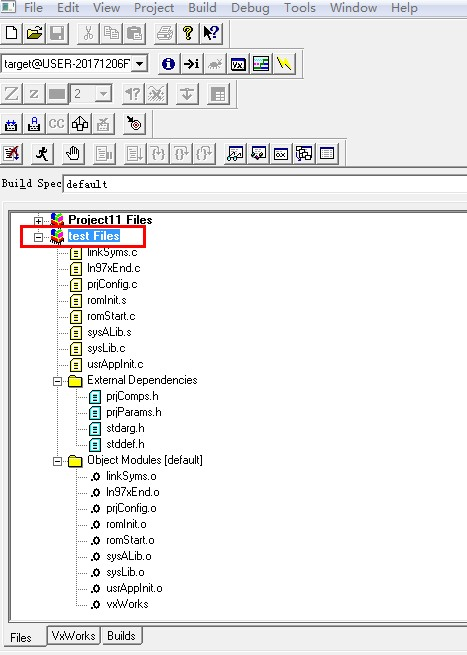Open the target server dropdown
Screen dimensions: 467x655
[140, 64]
